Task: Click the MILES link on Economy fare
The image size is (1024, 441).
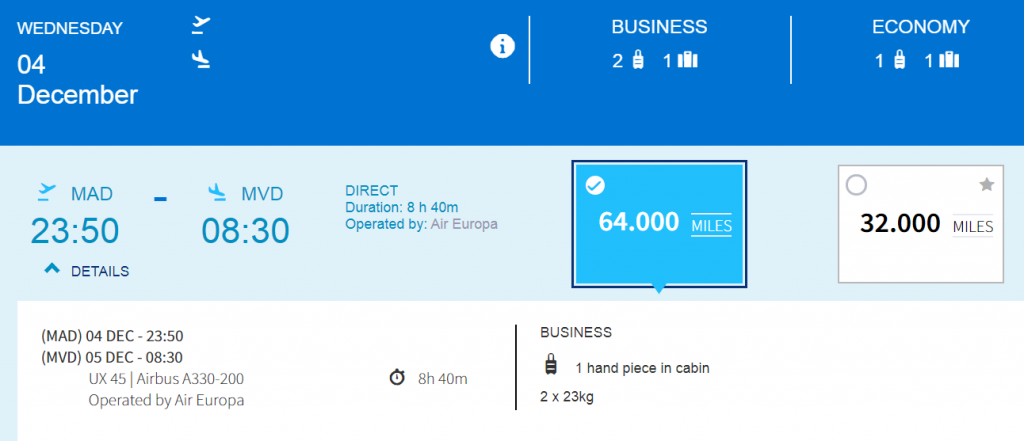Action: pyautogui.click(x=972, y=227)
